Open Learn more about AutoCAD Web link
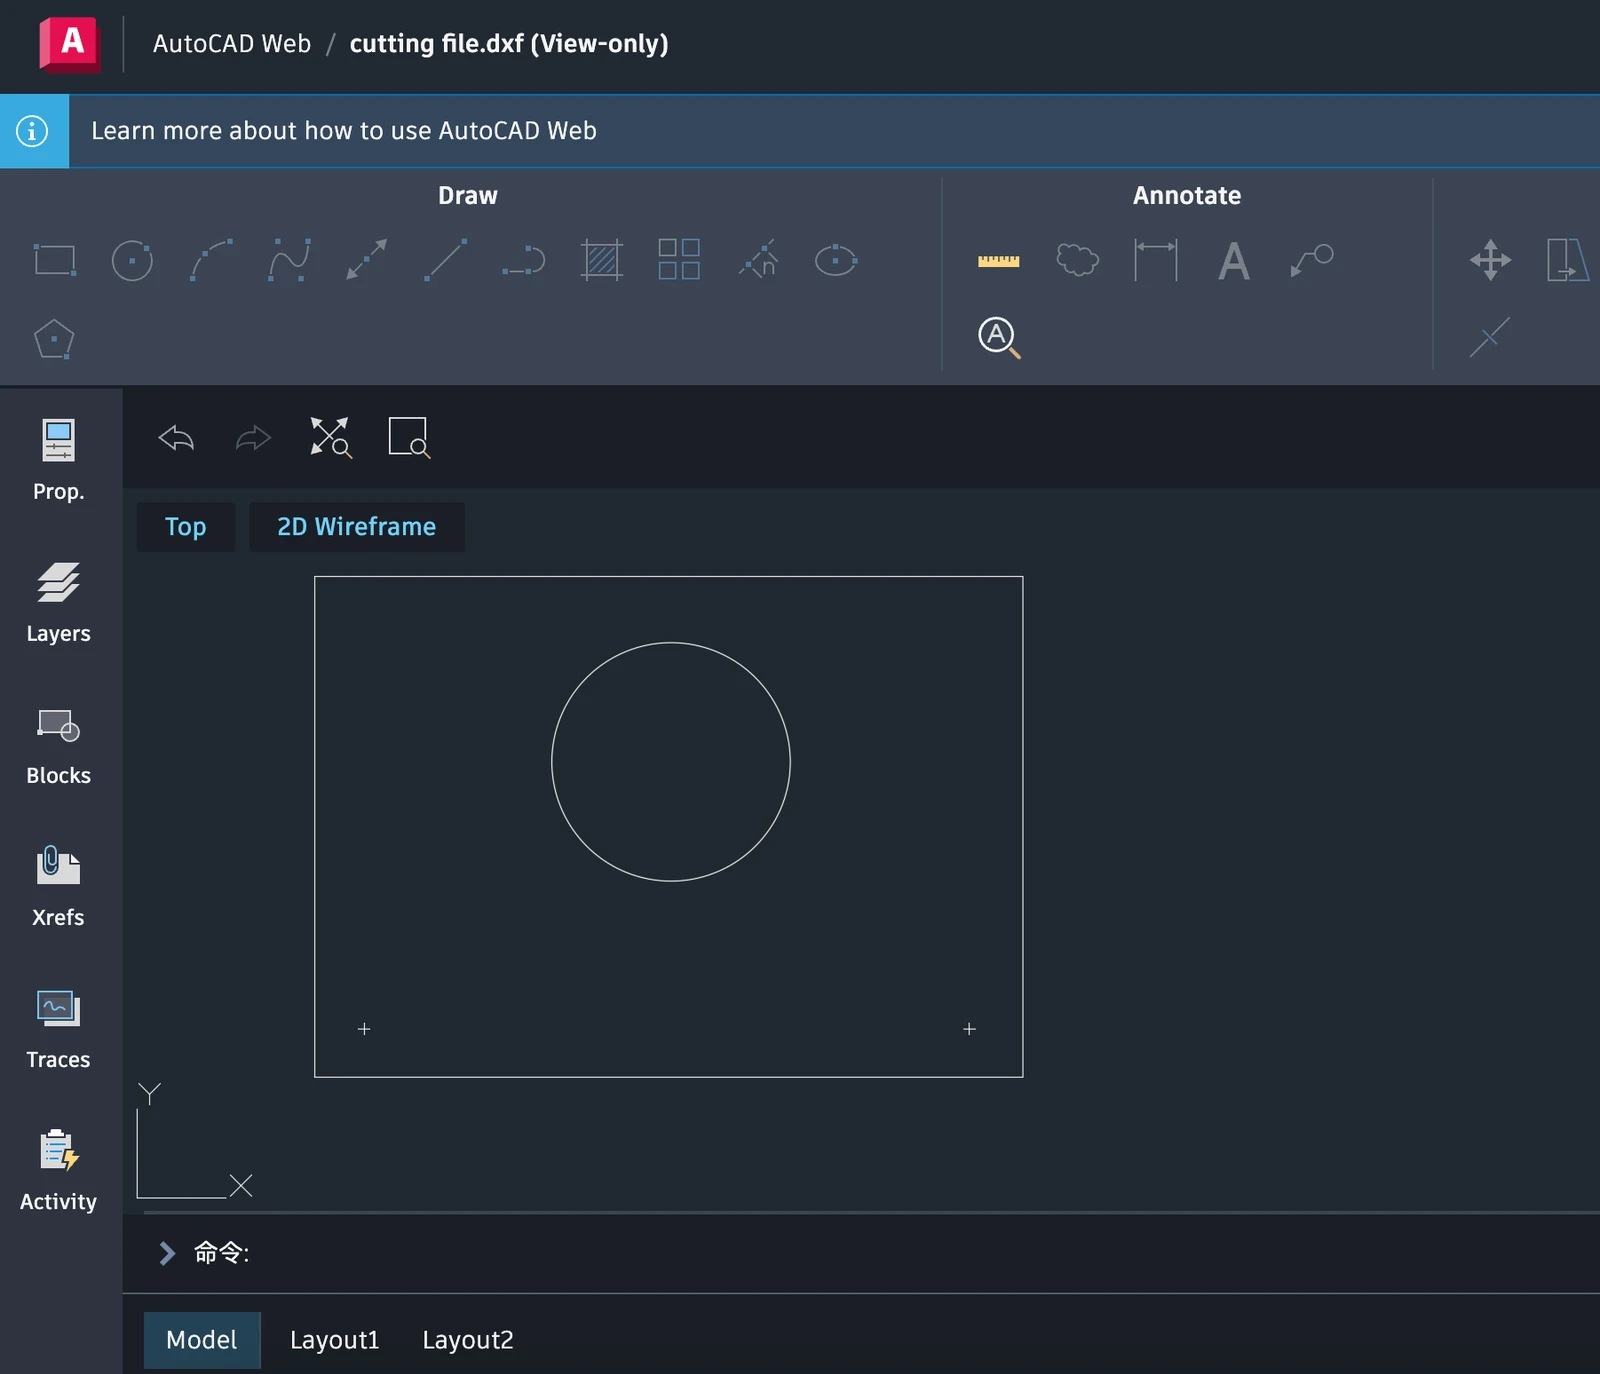Viewport: 1600px width, 1374px height. [x=344, y=131]
